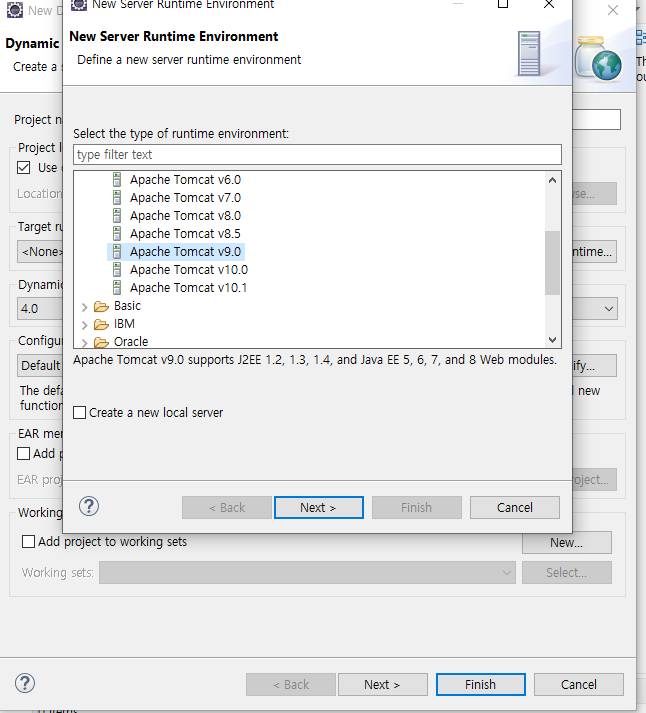Click scroll-up arrow of runtime list

click(552, 180)
